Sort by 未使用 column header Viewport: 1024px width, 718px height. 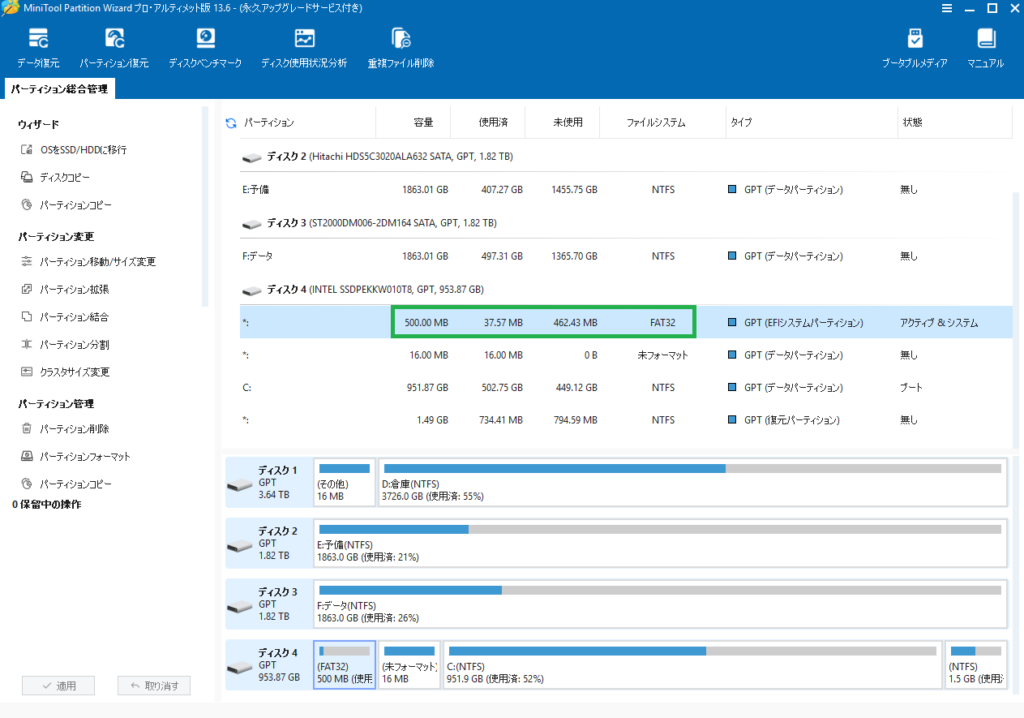[x=568, y=122]
